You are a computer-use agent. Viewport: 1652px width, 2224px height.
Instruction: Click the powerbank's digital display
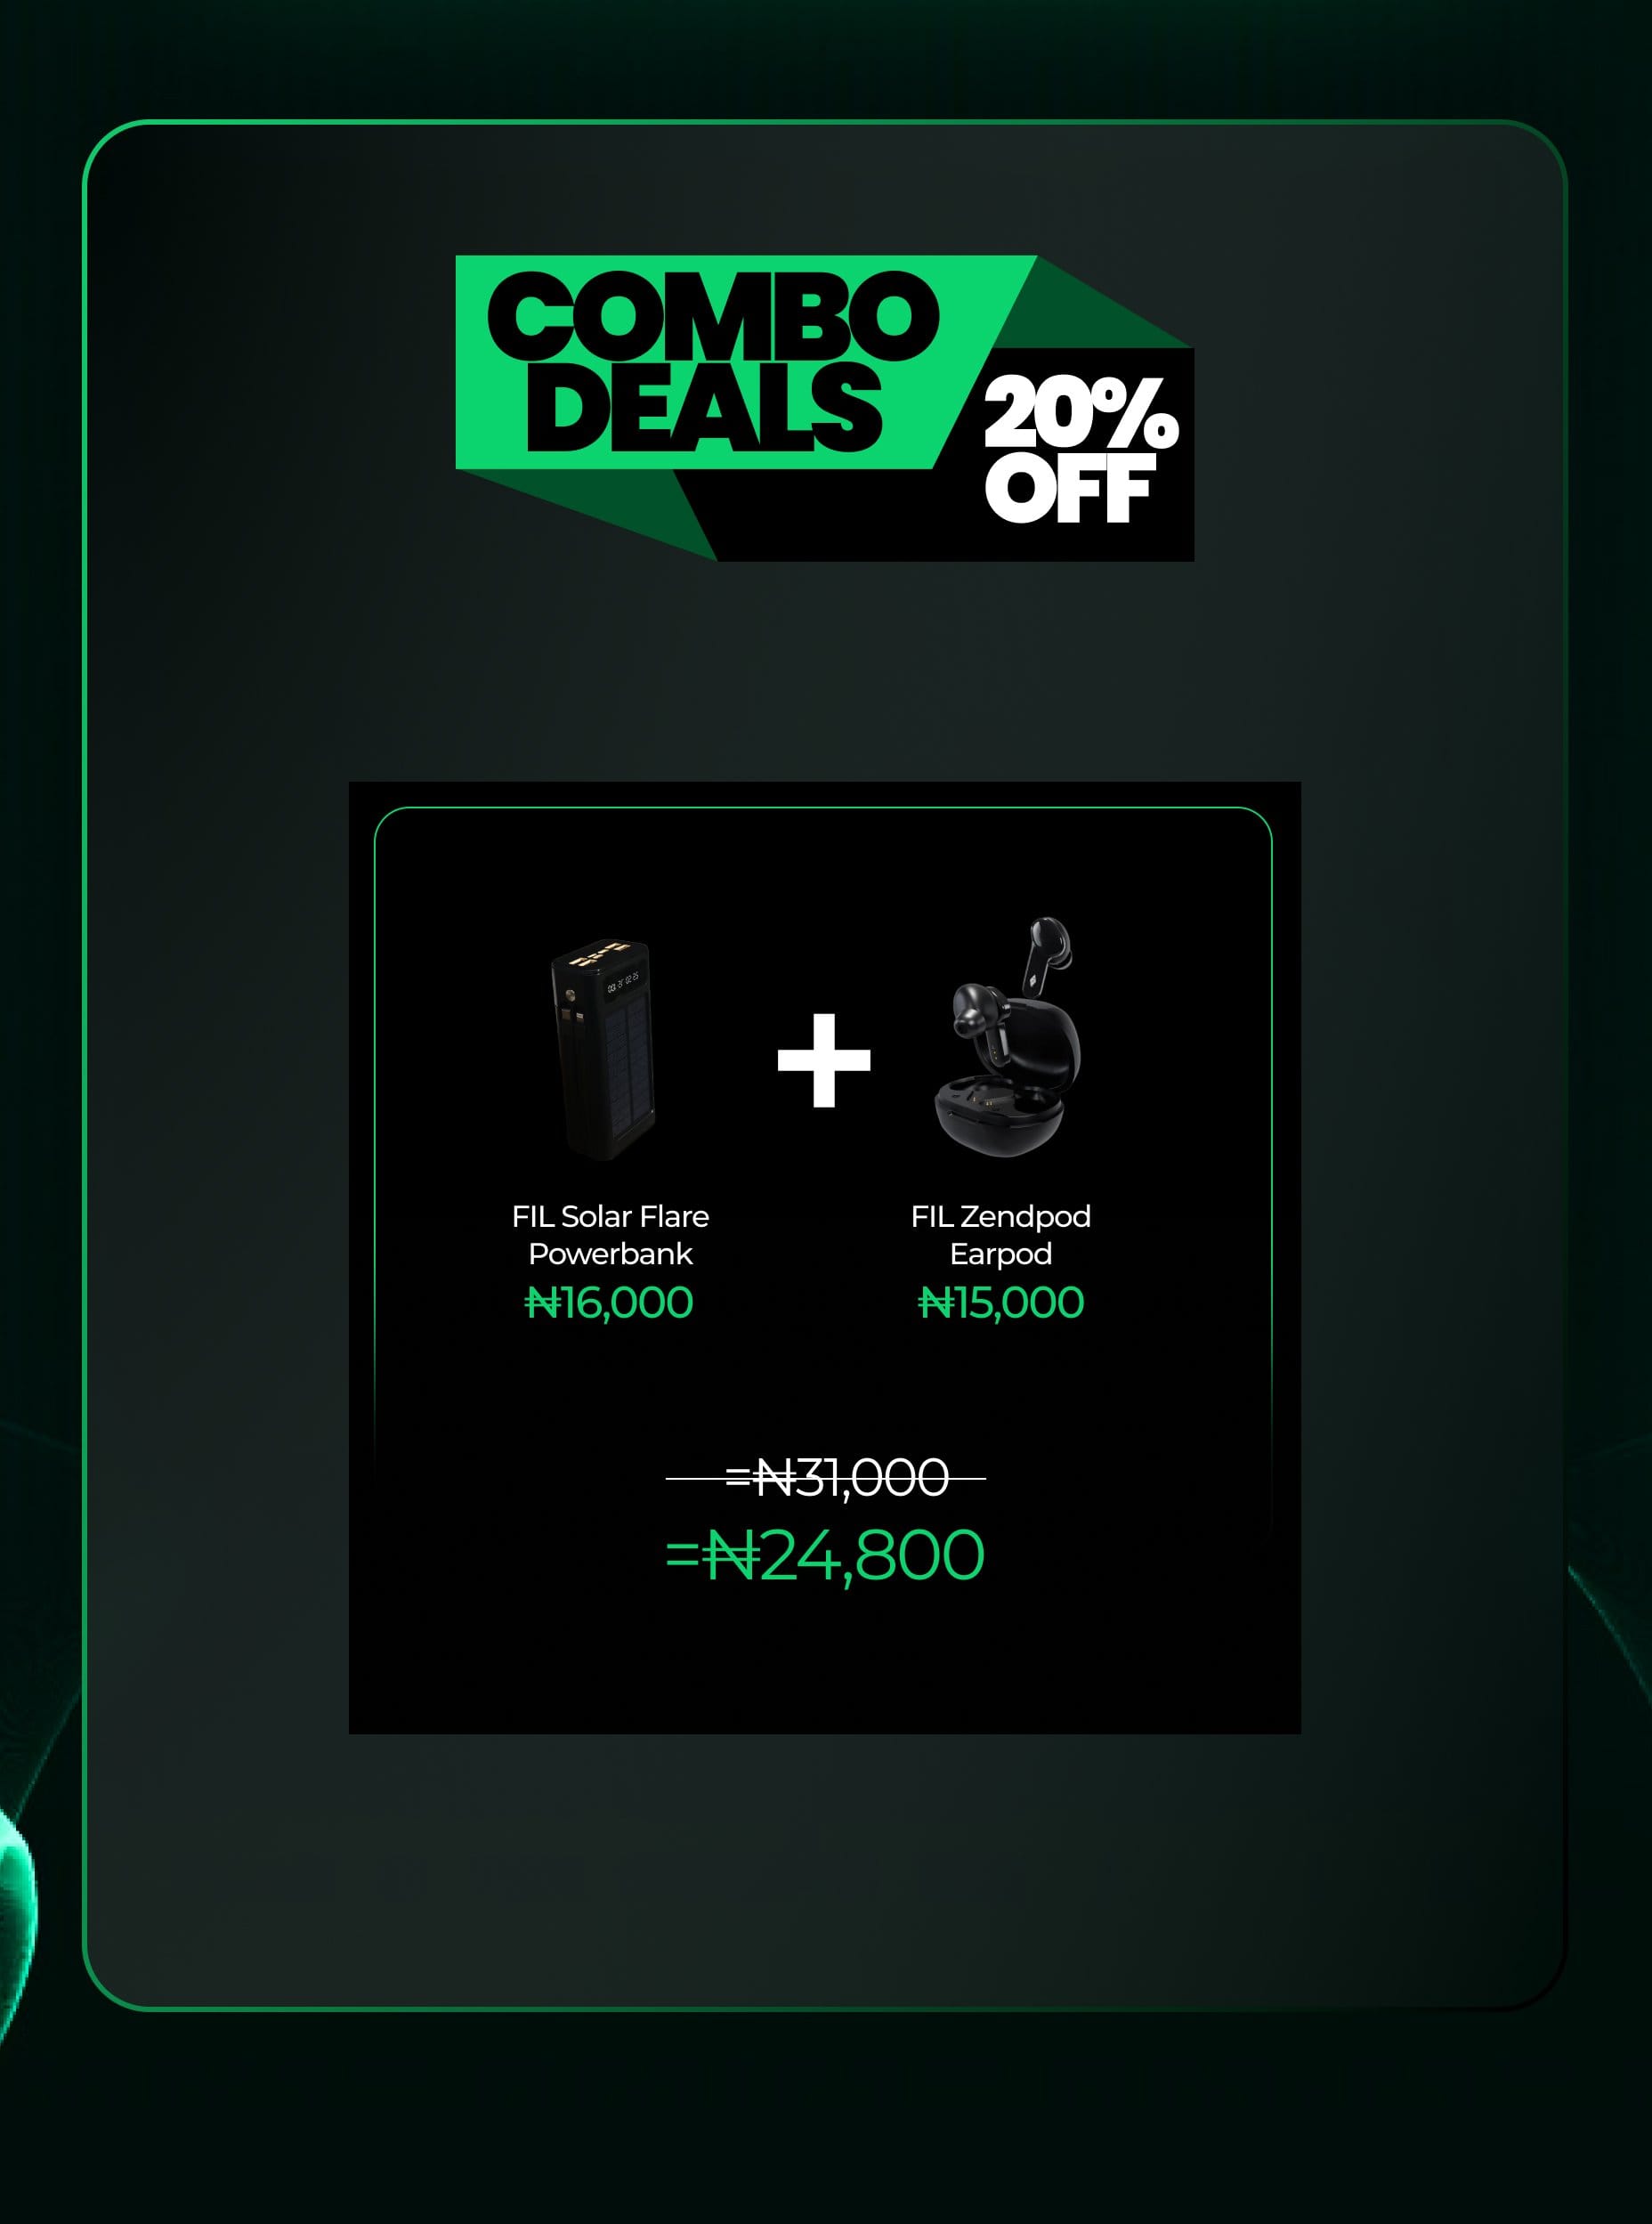pyautogui.click(x=622, y=980)
